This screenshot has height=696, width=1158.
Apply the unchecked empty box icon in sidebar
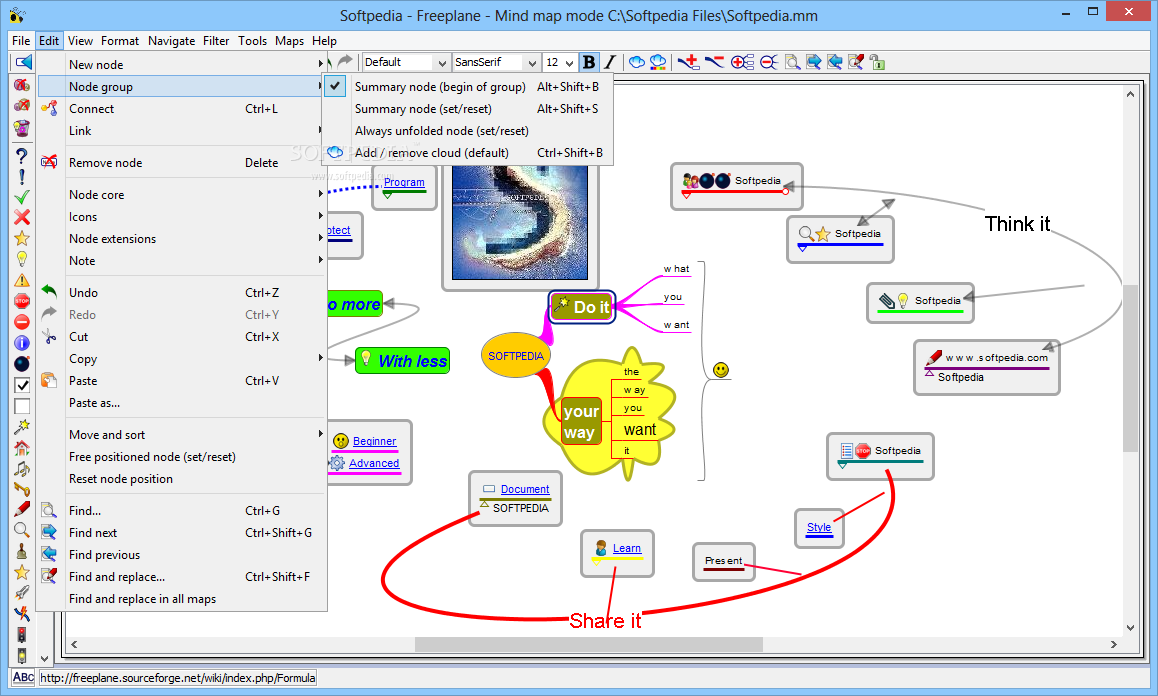(22, 406)
